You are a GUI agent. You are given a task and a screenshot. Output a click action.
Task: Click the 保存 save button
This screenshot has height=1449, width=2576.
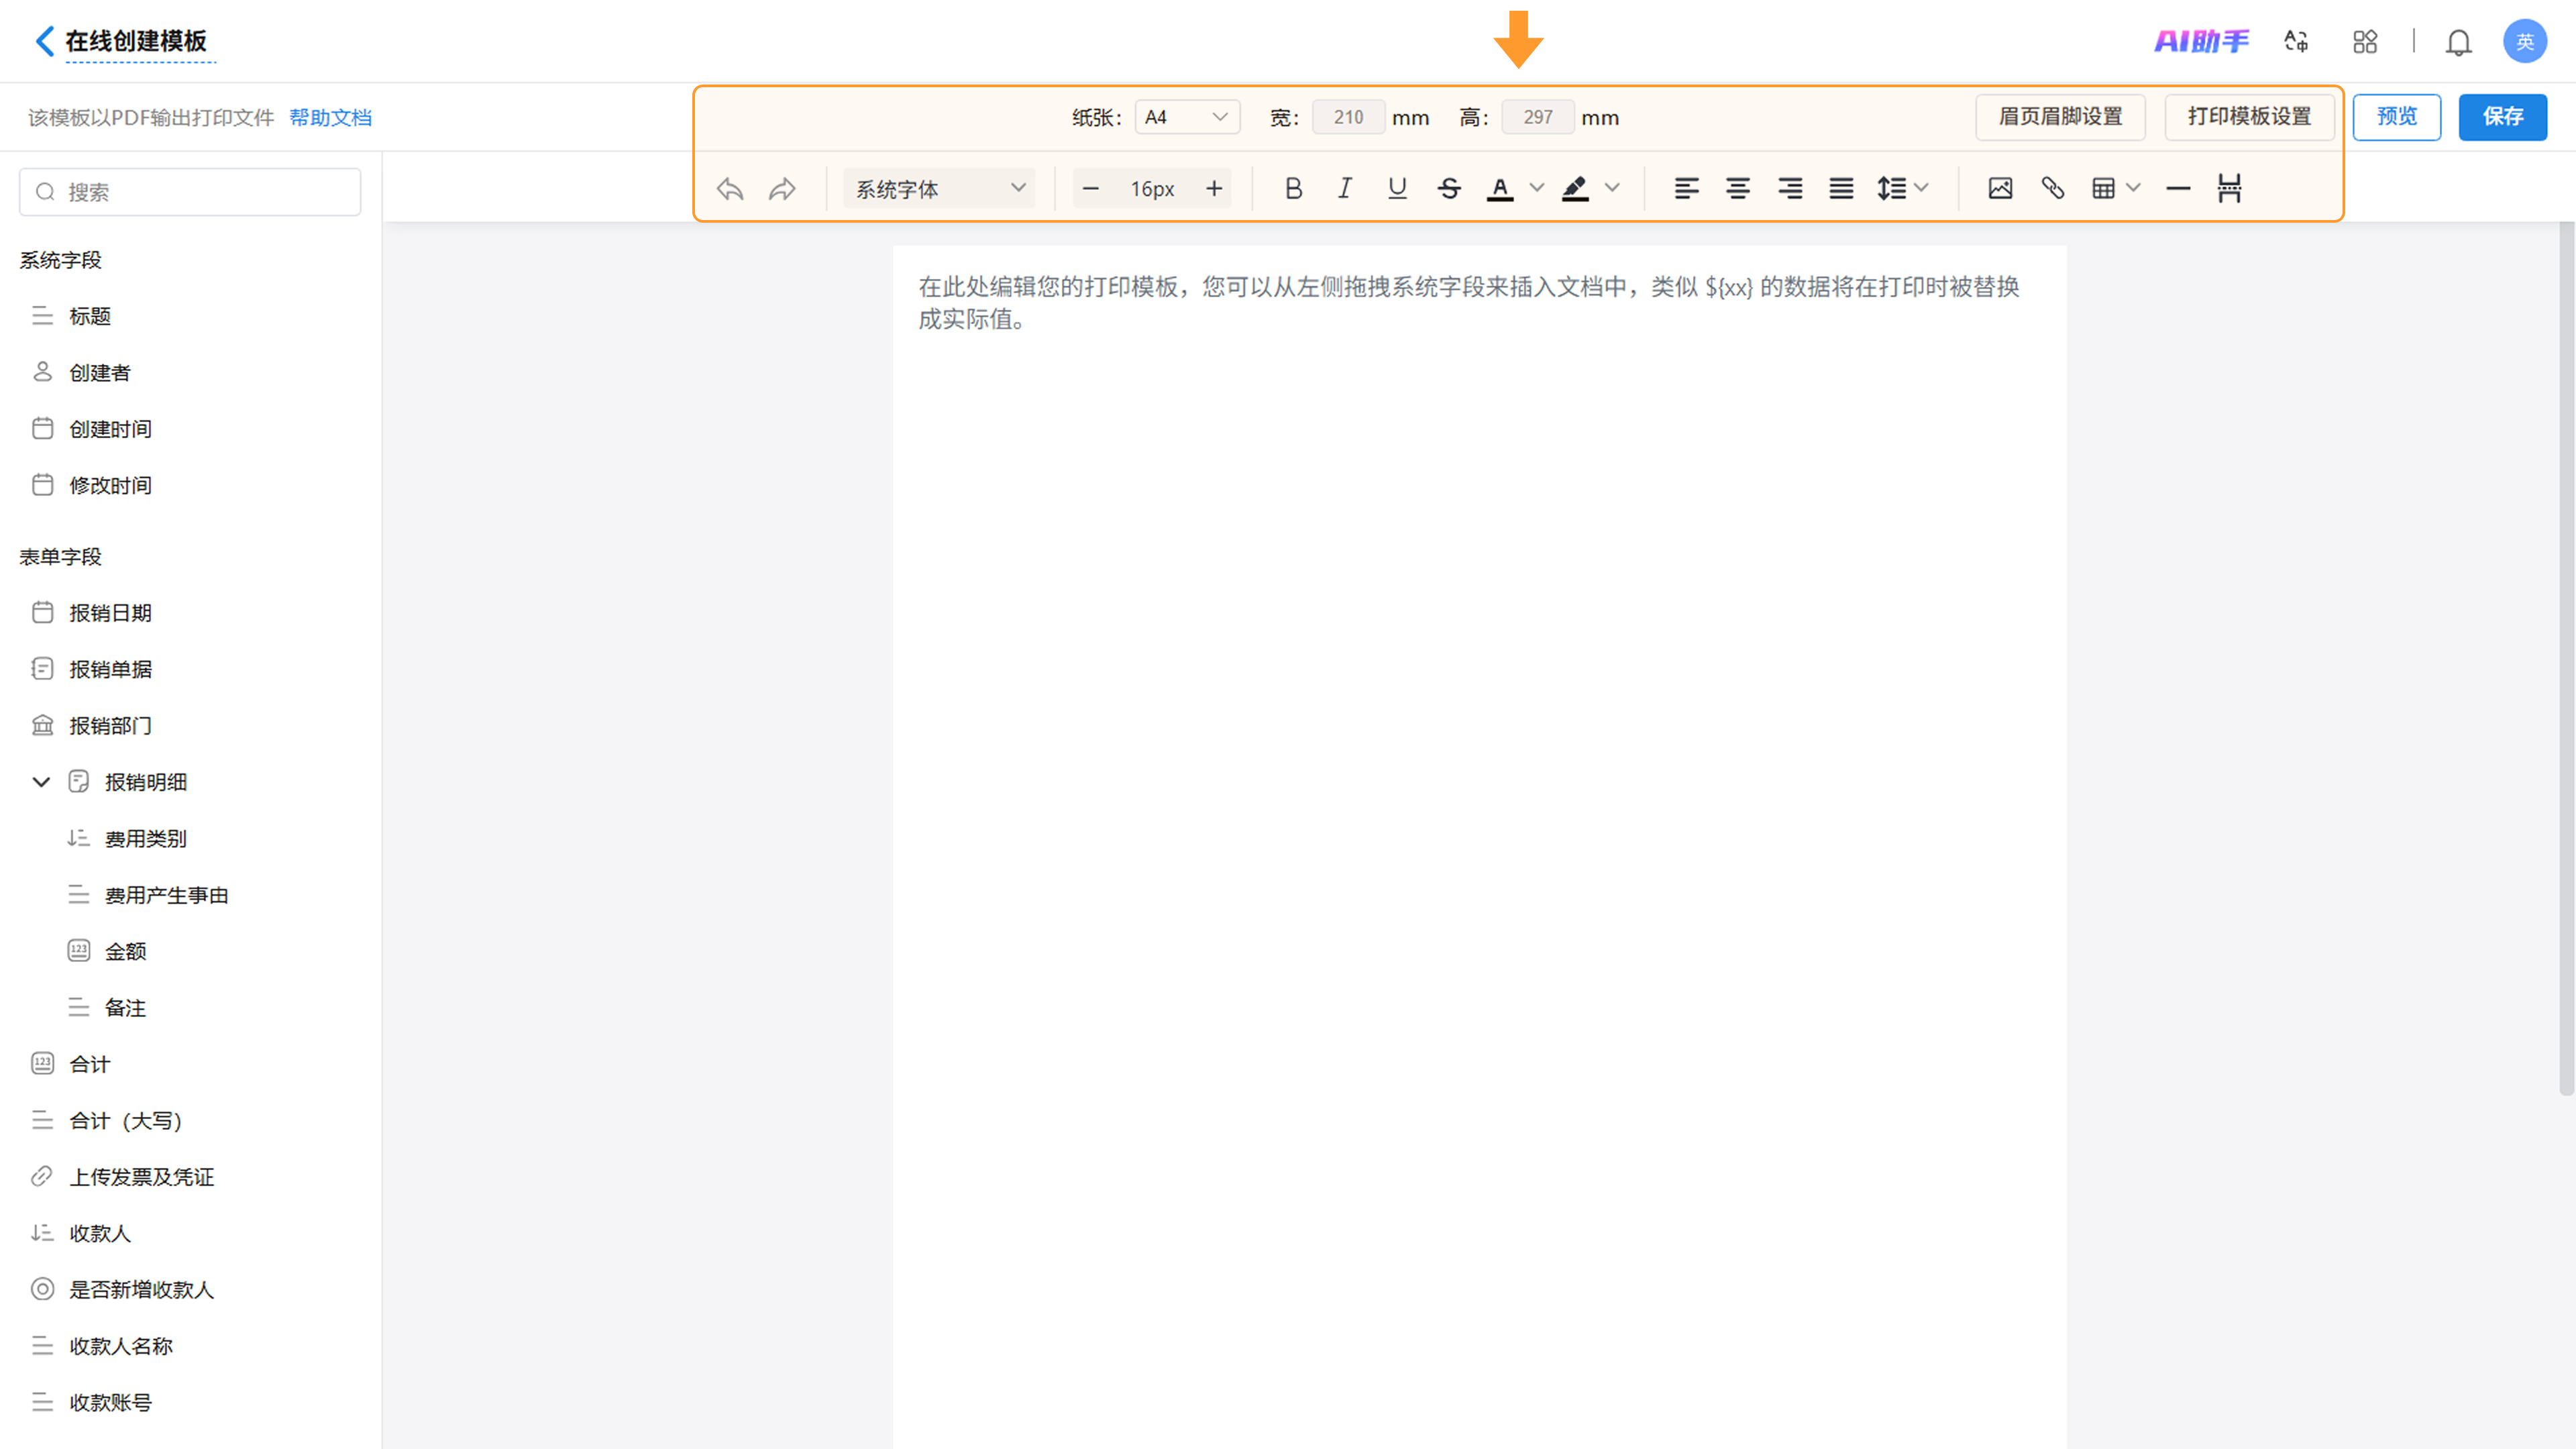[2502, 117]
